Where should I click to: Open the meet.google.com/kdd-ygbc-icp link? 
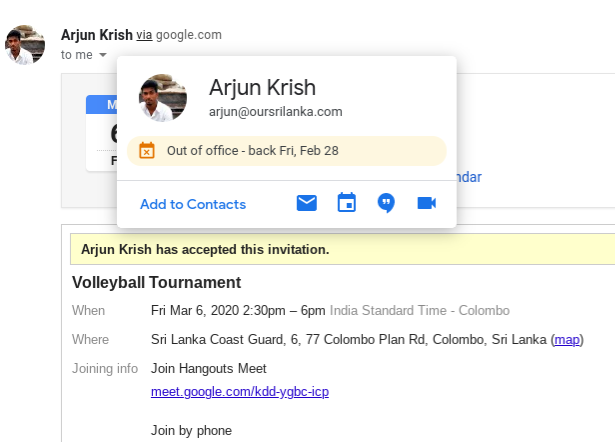(x=240, y=391)
